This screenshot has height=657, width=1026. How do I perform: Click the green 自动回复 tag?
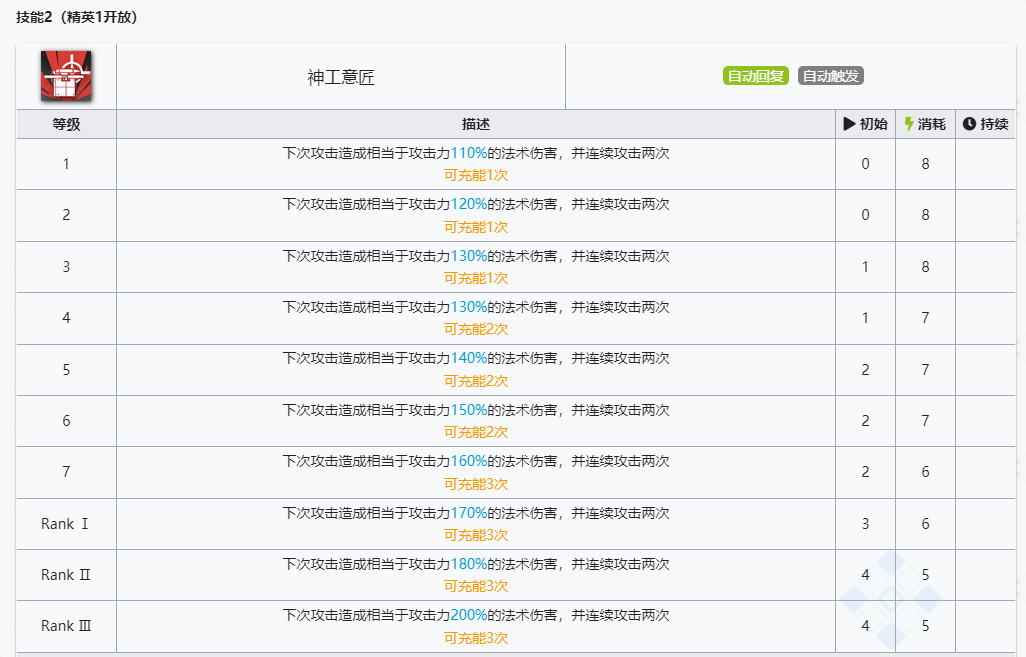(x=756, y=76)
